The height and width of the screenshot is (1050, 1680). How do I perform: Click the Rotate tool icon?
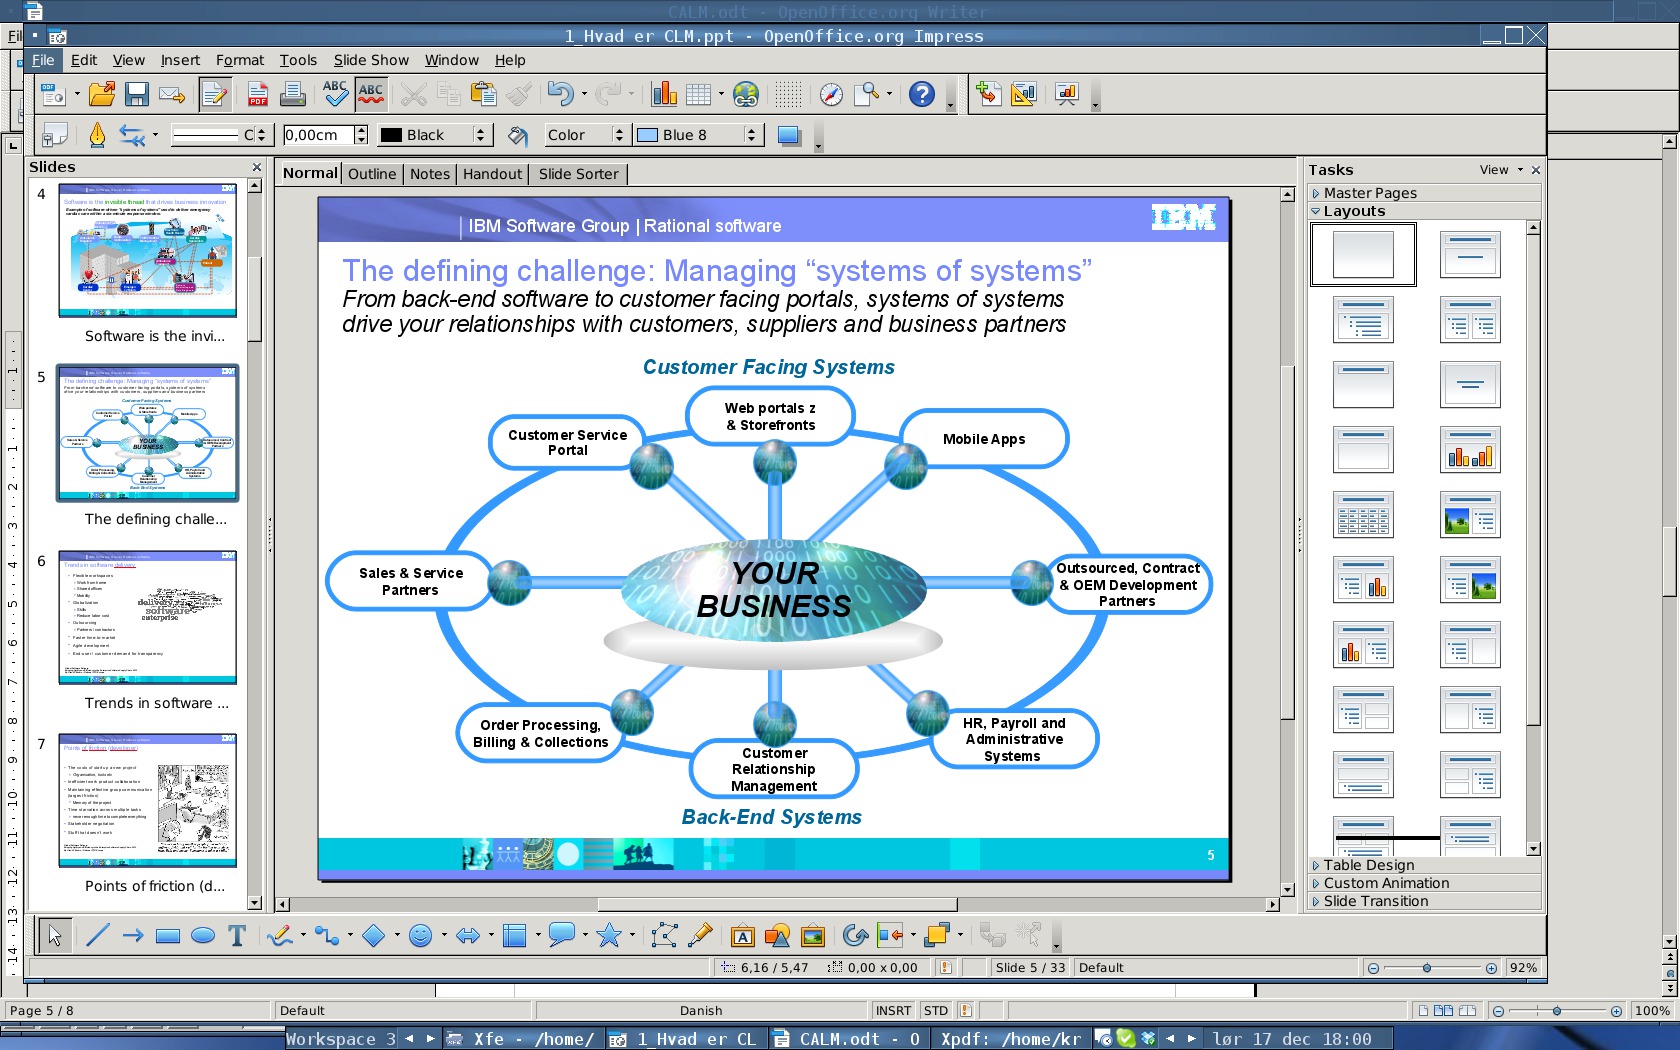pyautogui.click(x=854, y=936)
